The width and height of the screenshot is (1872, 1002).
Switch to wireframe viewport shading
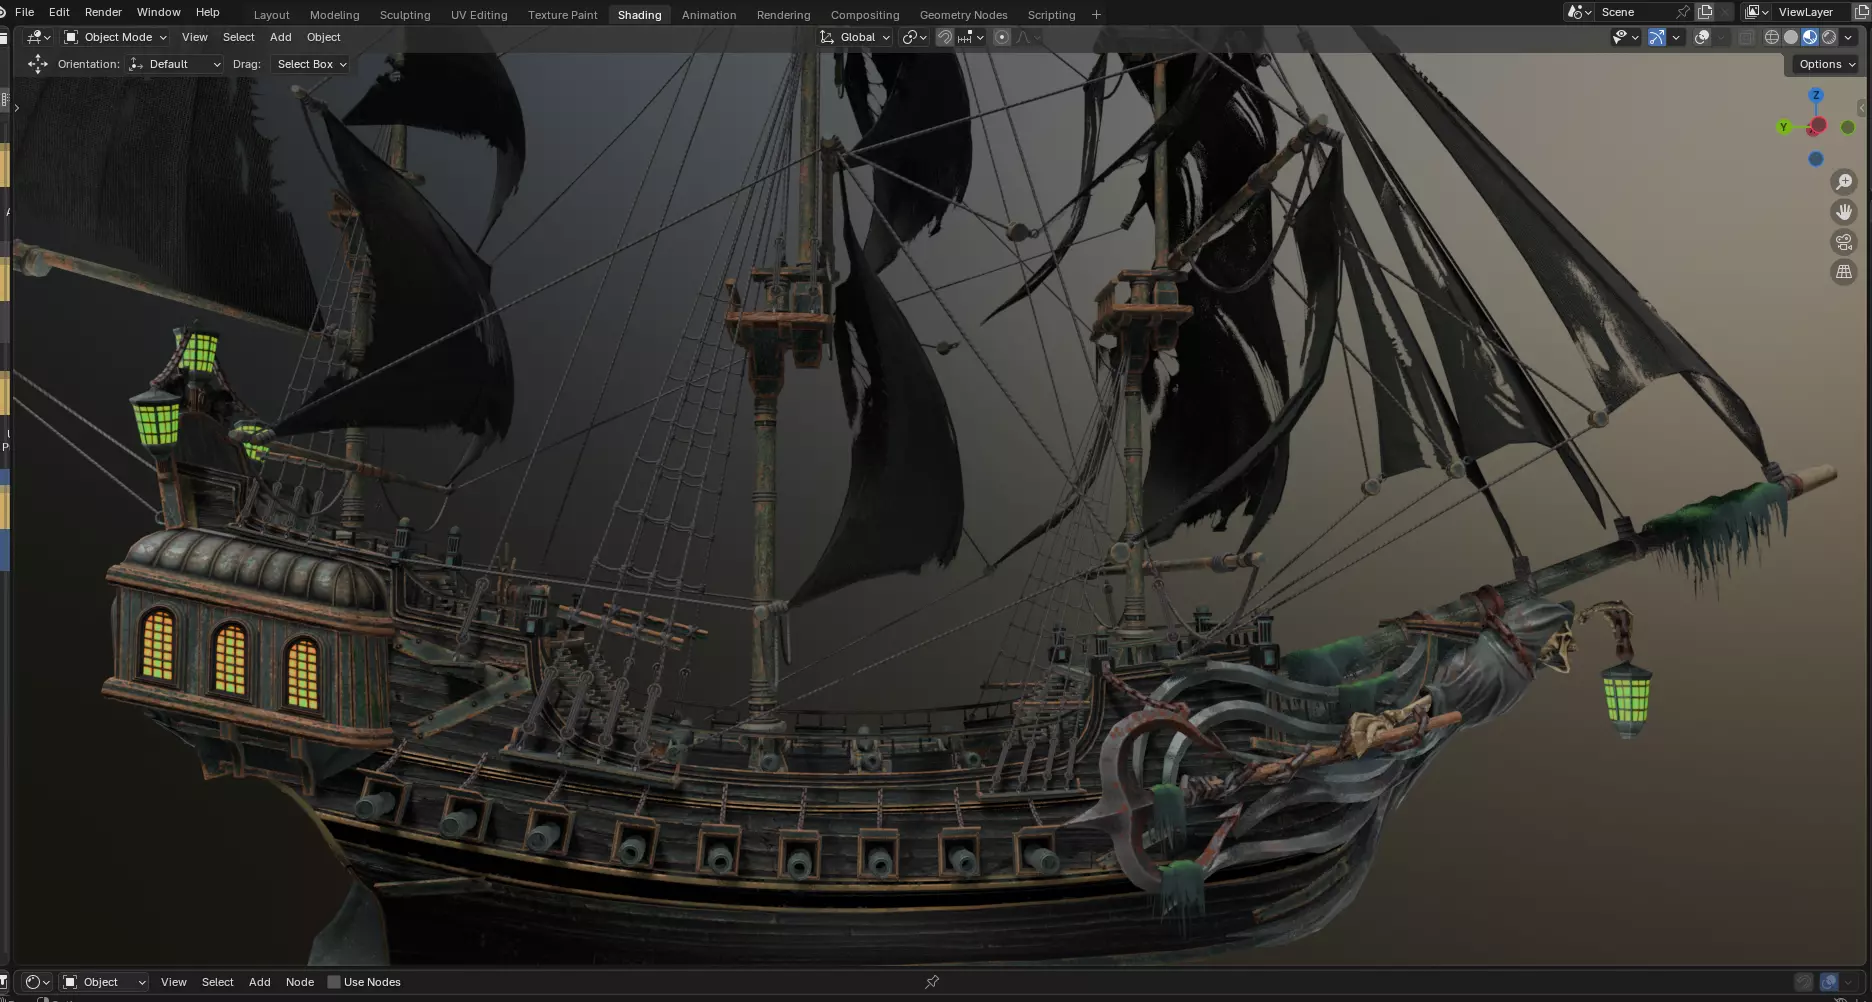pos(1771,37)
